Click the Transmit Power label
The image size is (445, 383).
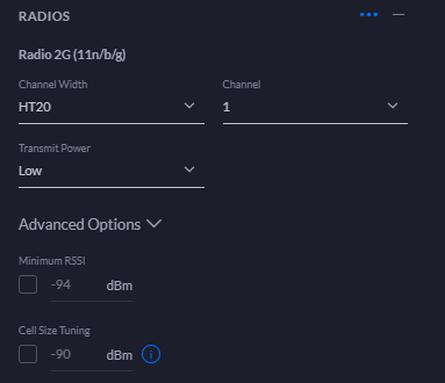pos(54,148)
